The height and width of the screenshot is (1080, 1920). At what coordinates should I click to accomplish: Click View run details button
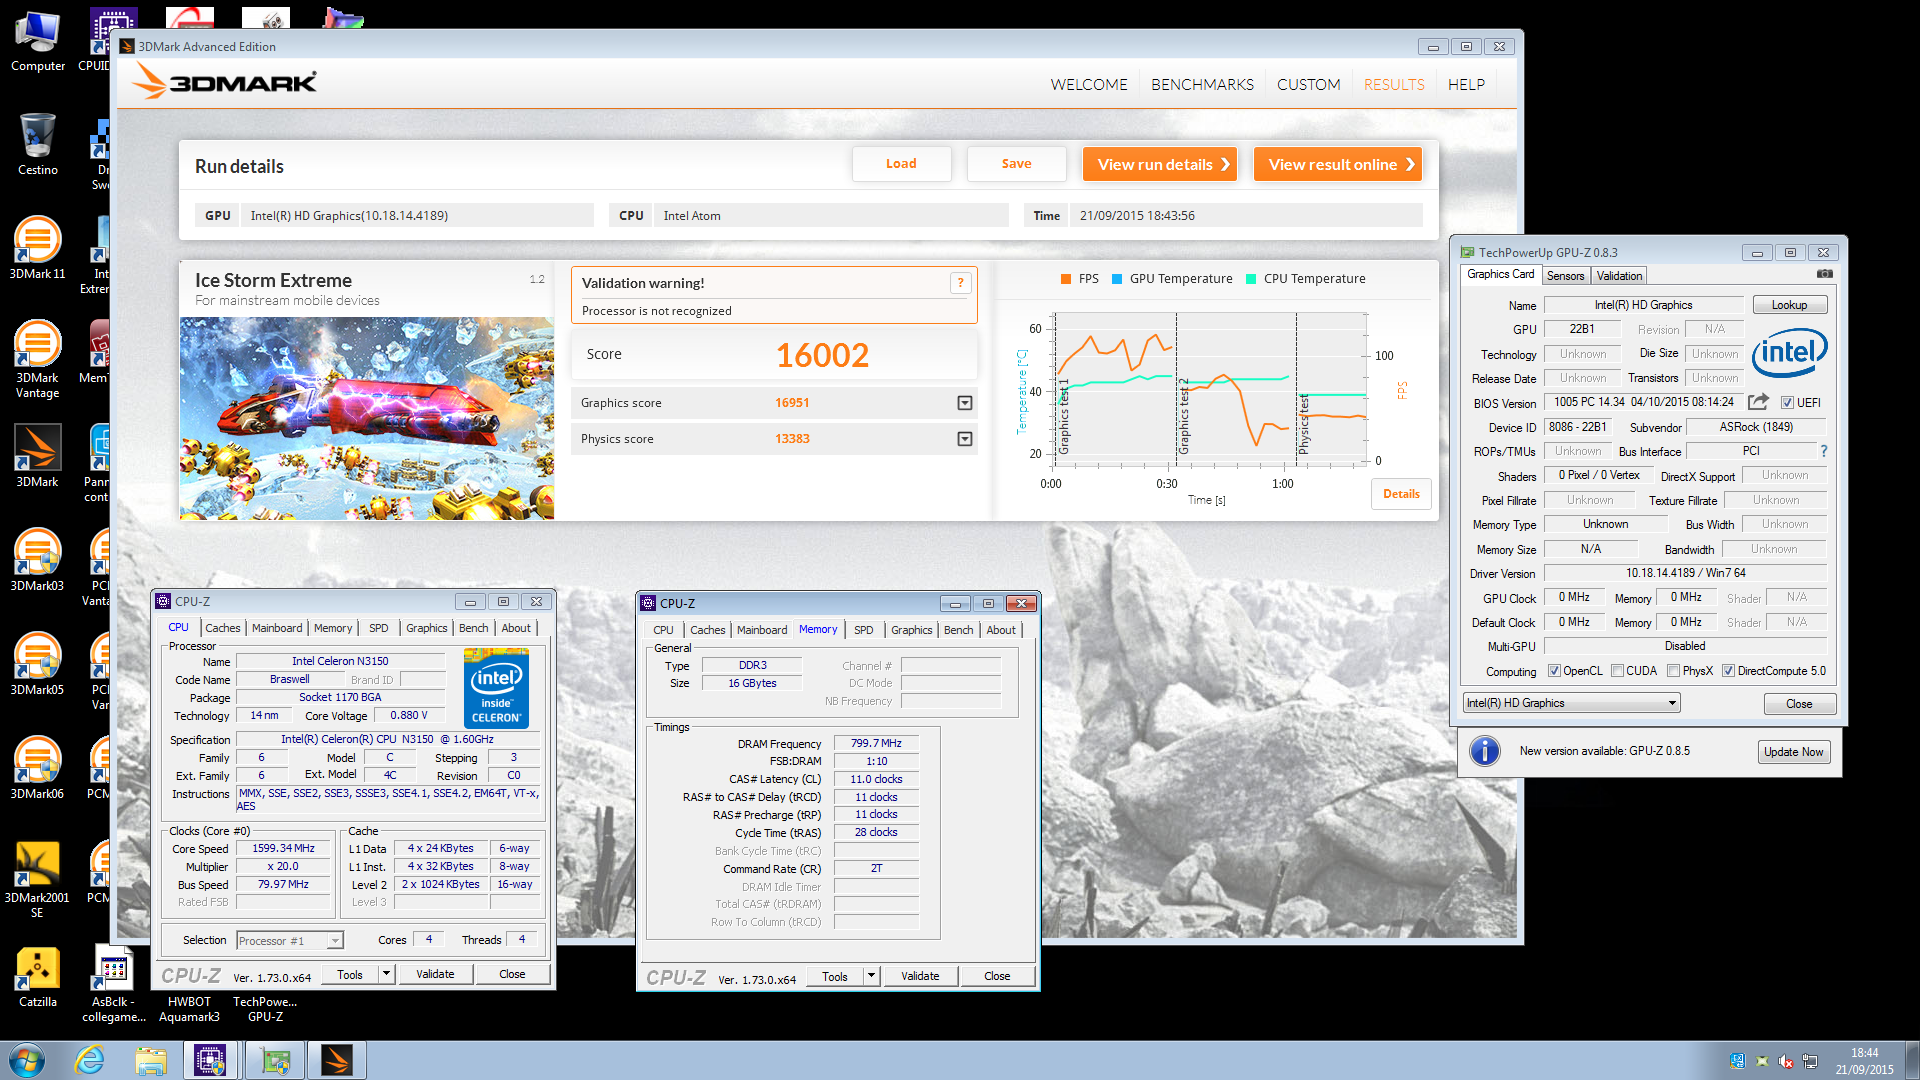pyautogui.click(x=1160, y=165)
